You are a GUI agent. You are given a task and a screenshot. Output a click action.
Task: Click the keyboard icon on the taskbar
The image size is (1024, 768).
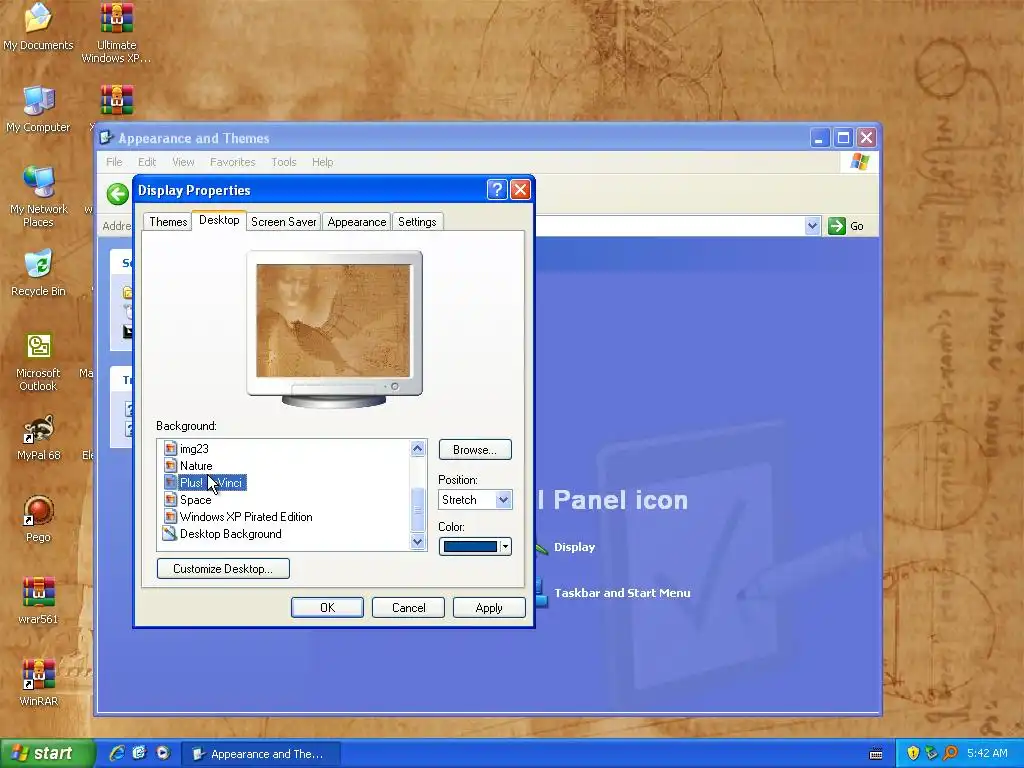coord(876,754)
